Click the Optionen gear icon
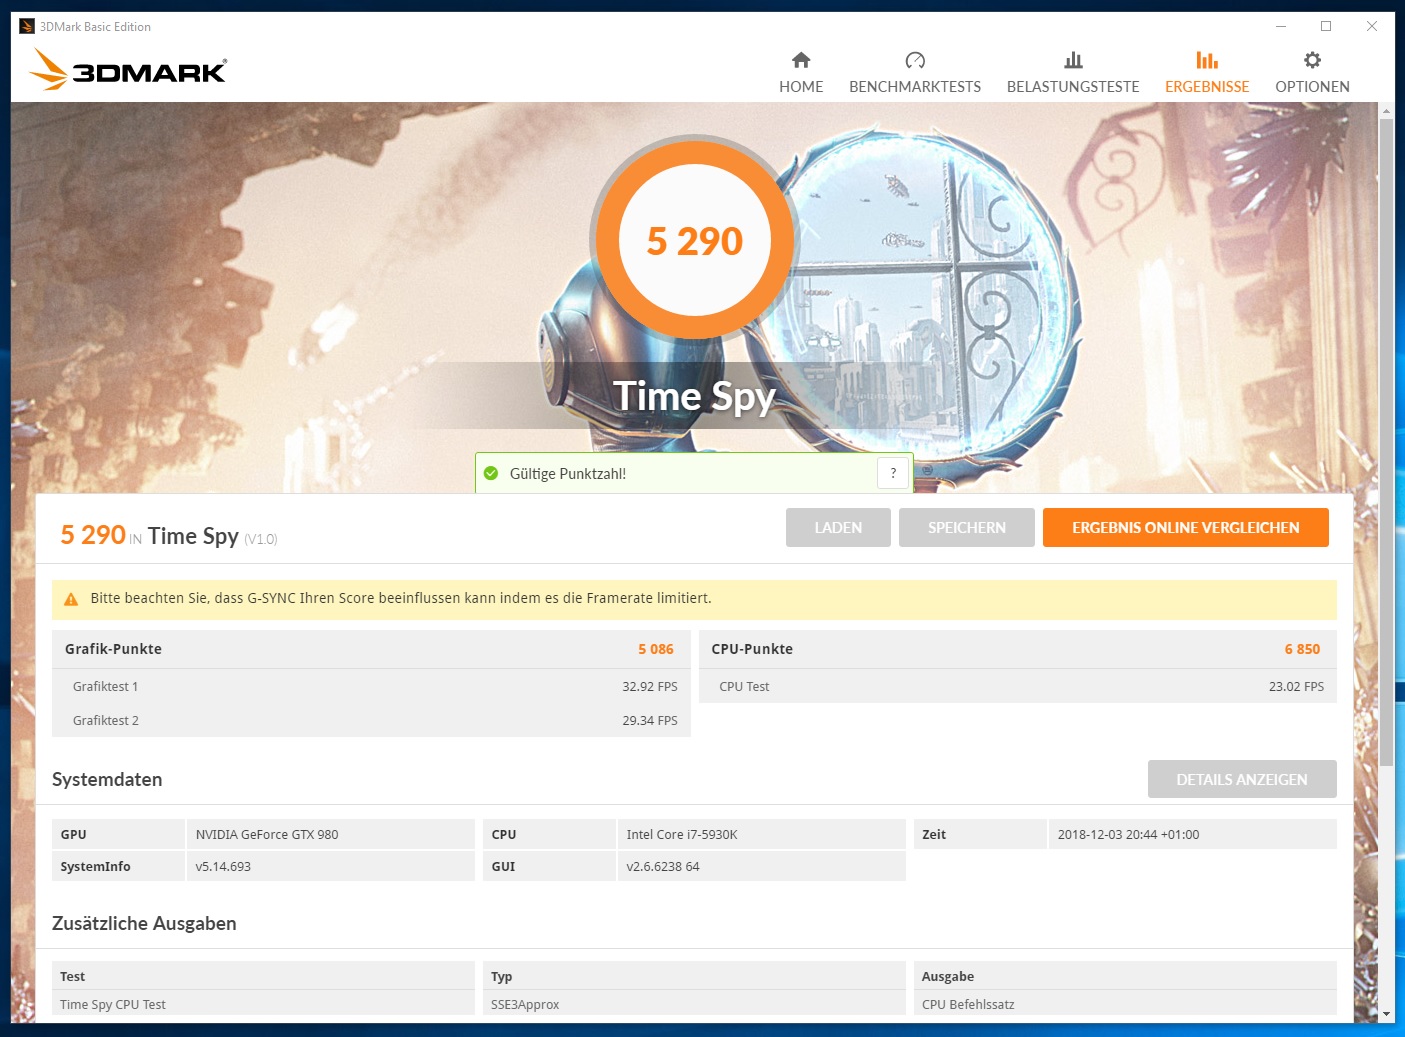This screenshot has height=1037, width=1405. tap(1312, 60)
